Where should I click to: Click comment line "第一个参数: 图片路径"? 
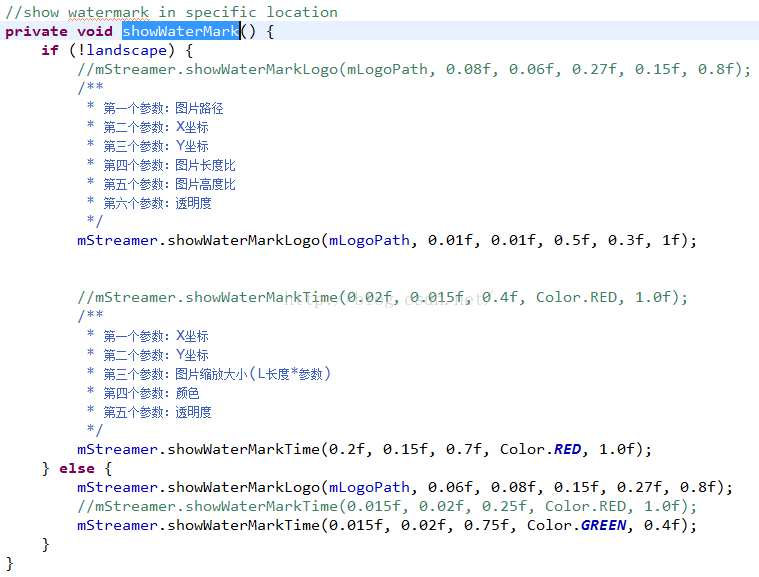click(x=163, y=108)
